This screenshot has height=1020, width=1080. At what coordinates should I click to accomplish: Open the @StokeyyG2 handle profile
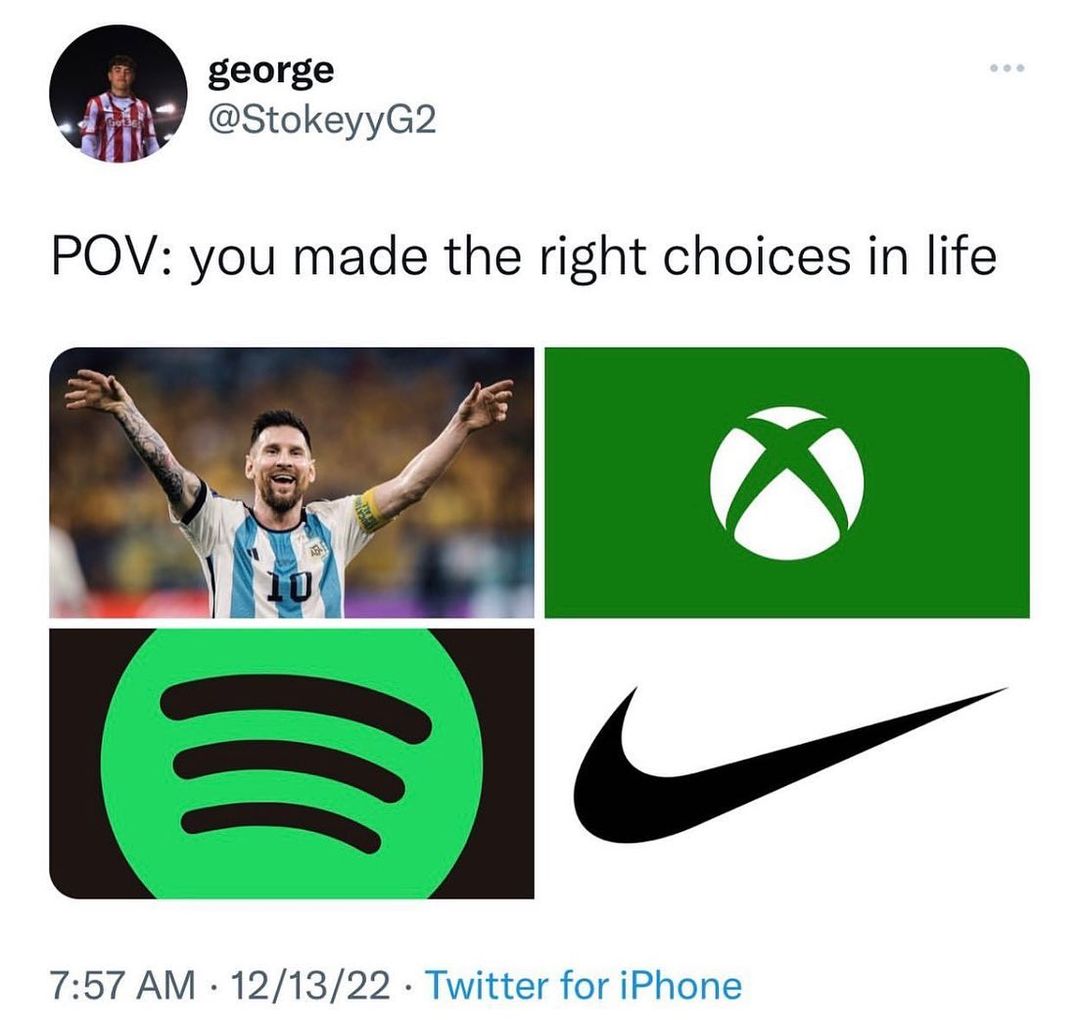pyautogui.click(x=322, y=122)
